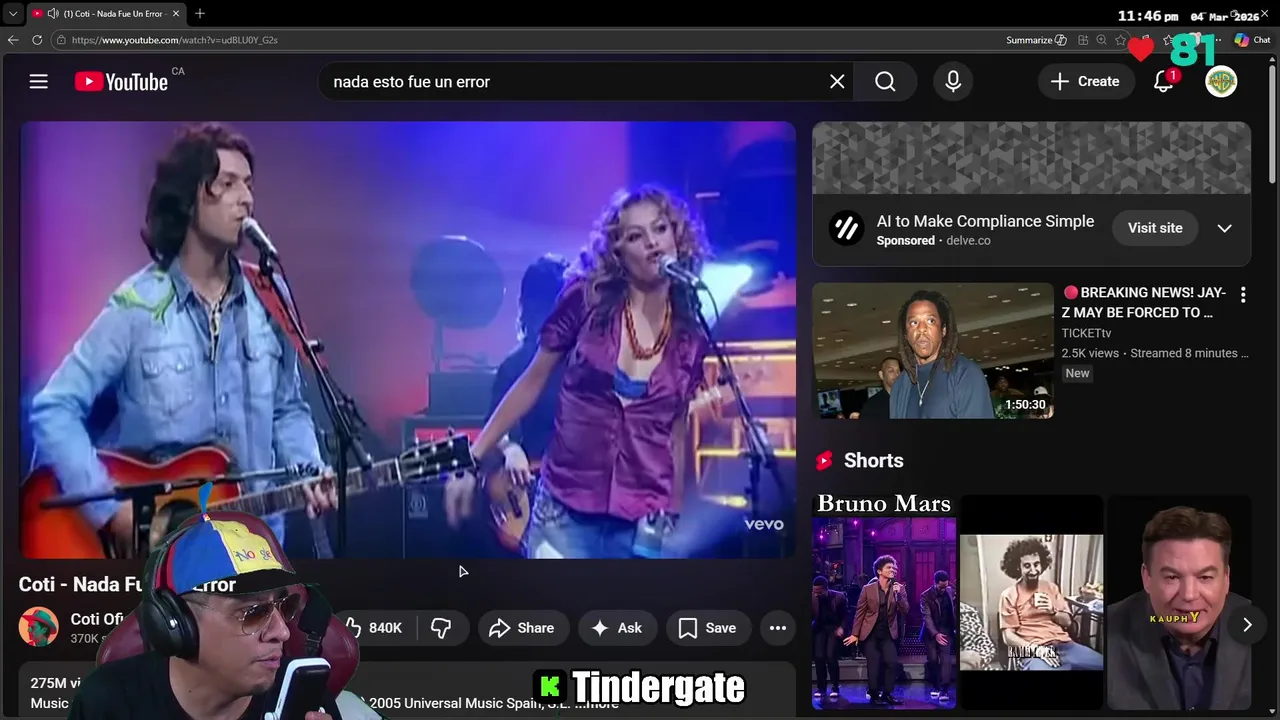Click the sponsored ad banner image
1280x720 pixels.
pos(1031,158)
